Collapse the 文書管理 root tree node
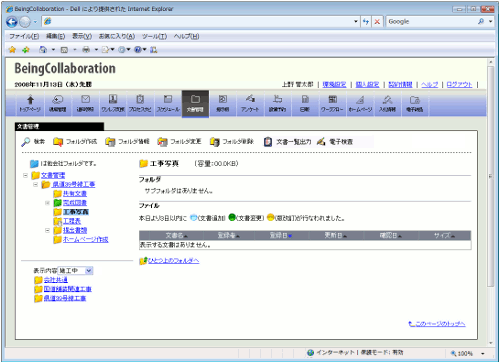Screen dimensions: 500x363 tap(26, 175)
